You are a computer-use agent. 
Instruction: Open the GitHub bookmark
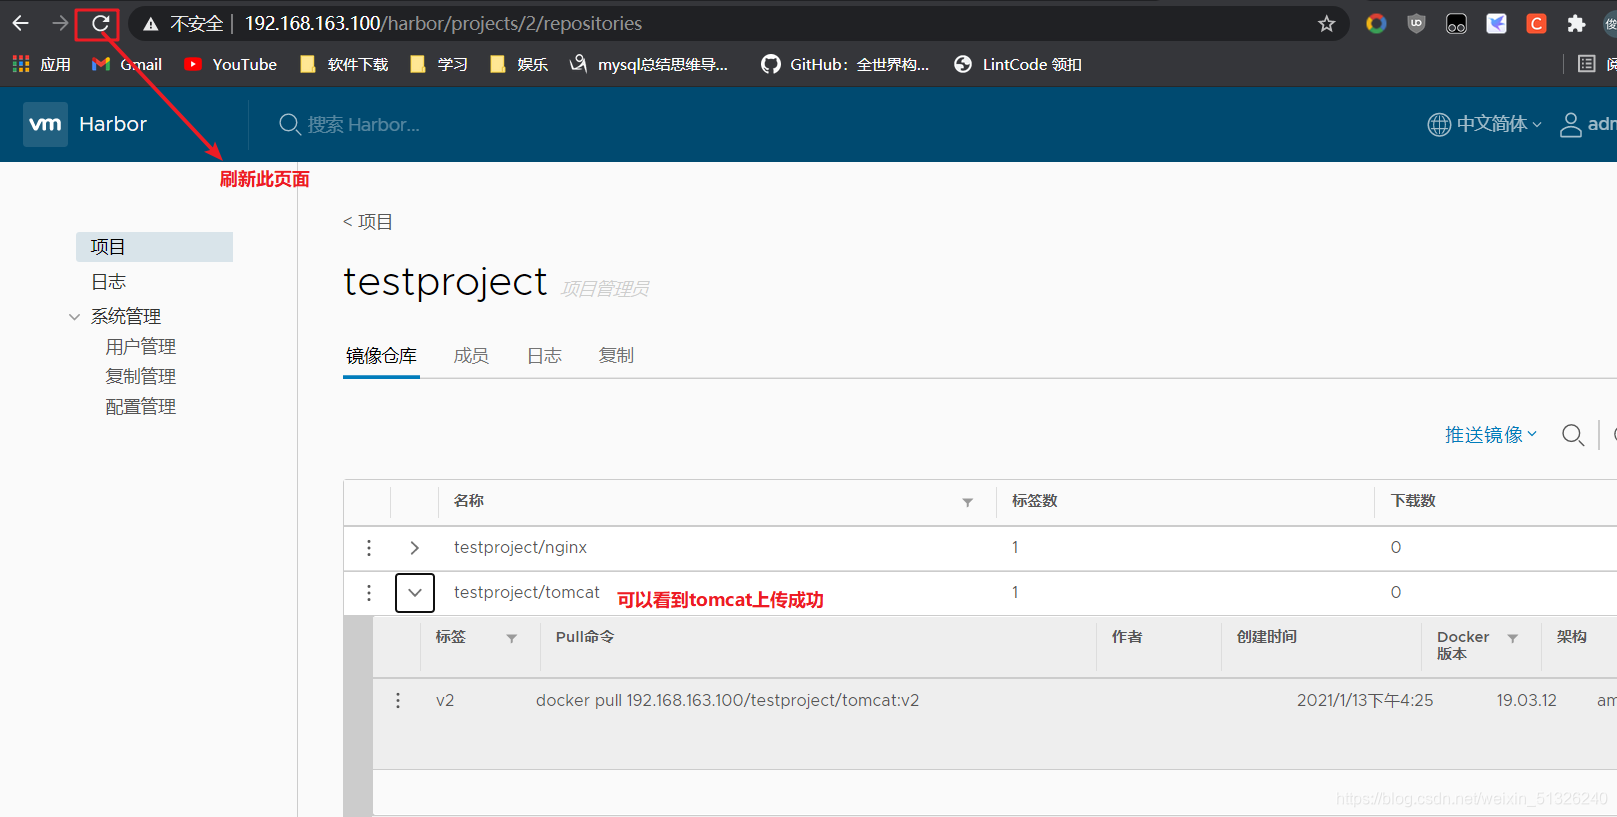point(845,64)
